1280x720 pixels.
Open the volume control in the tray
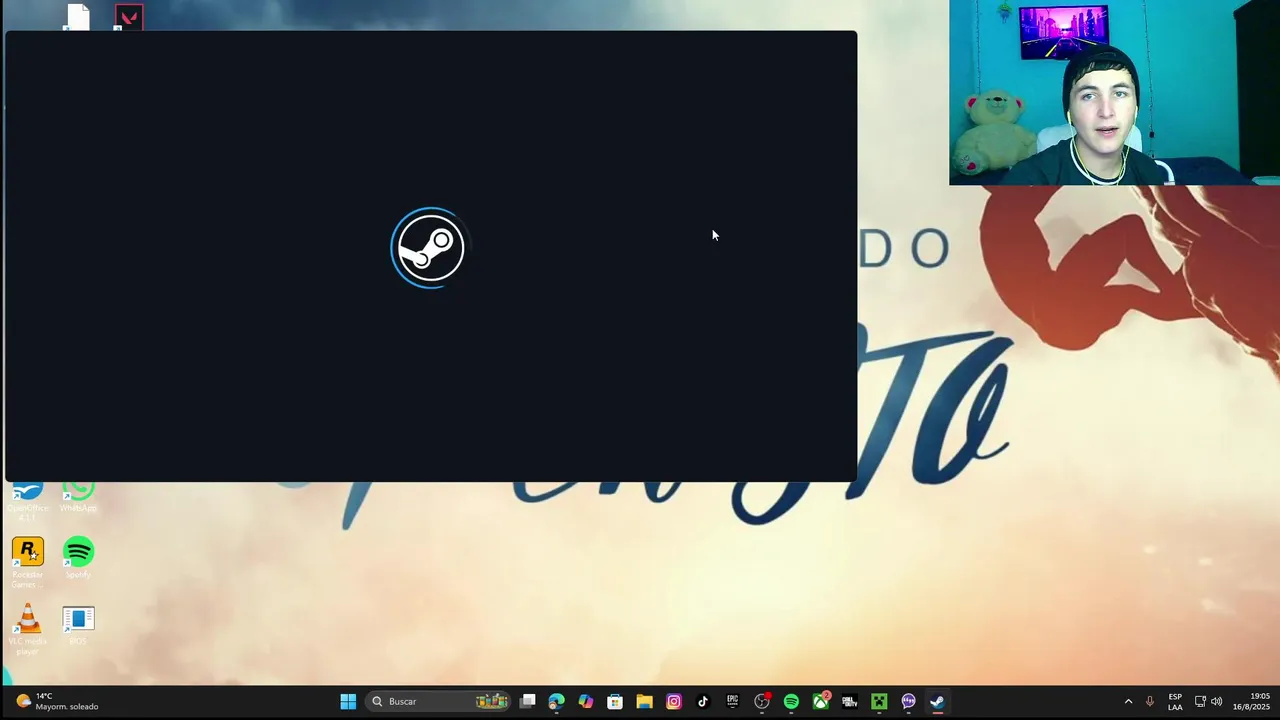[x=1216, y=702]
